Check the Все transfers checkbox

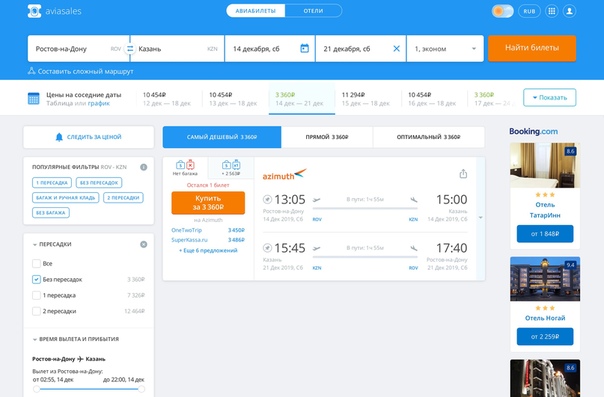click(37, 263)
